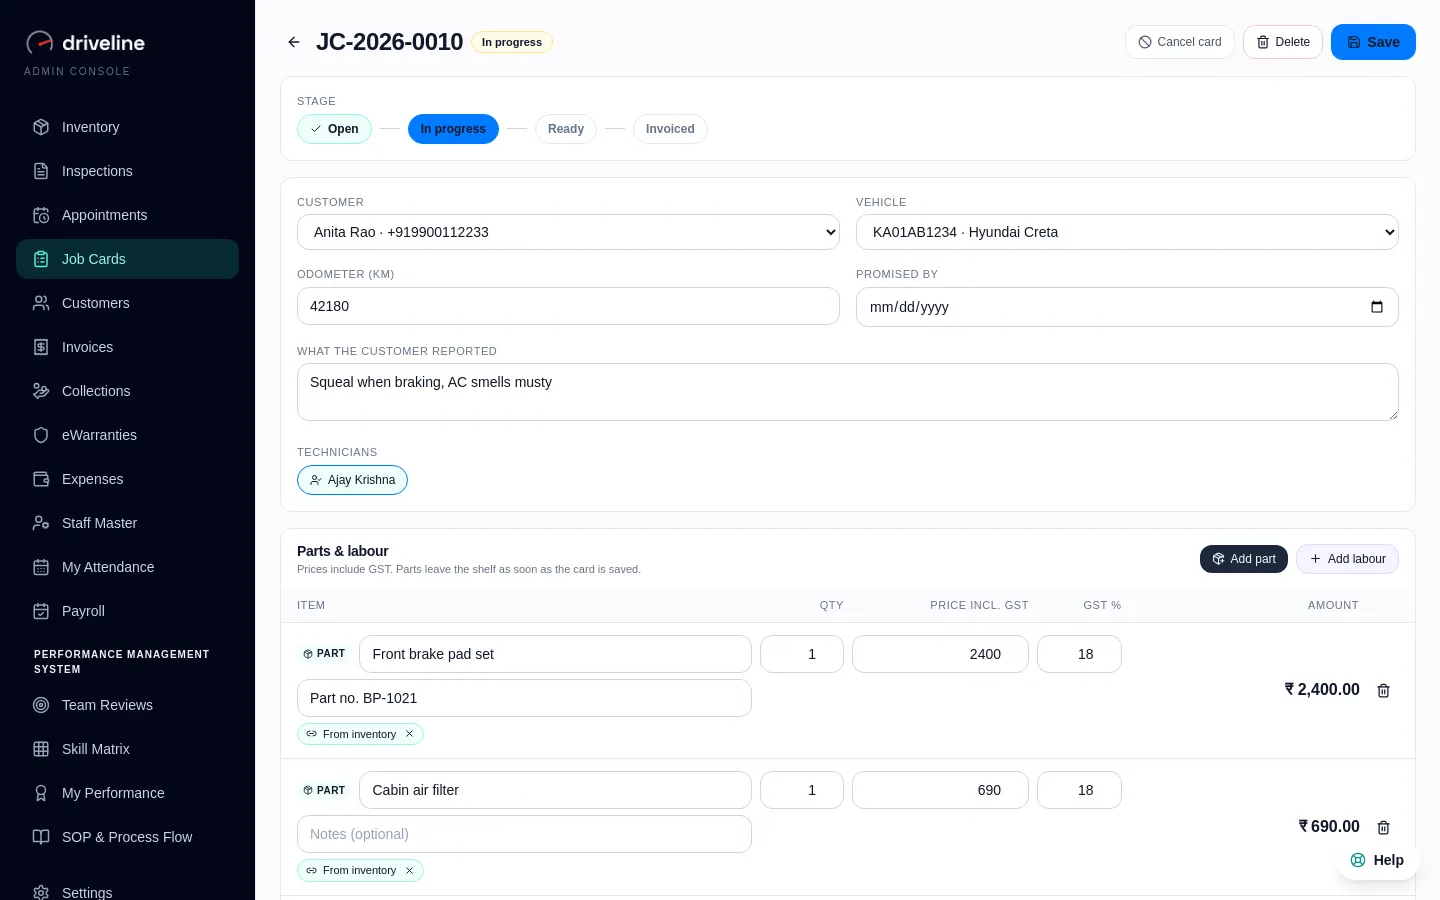Toggle technician Ajay Krishna chip
Screen dimensions: 1440x900
[352, 480]
